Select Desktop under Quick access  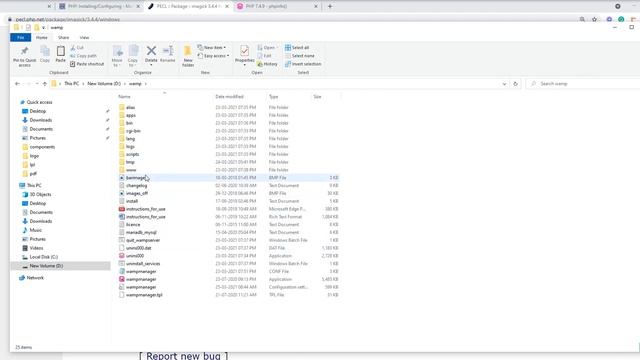pos(38,111)
